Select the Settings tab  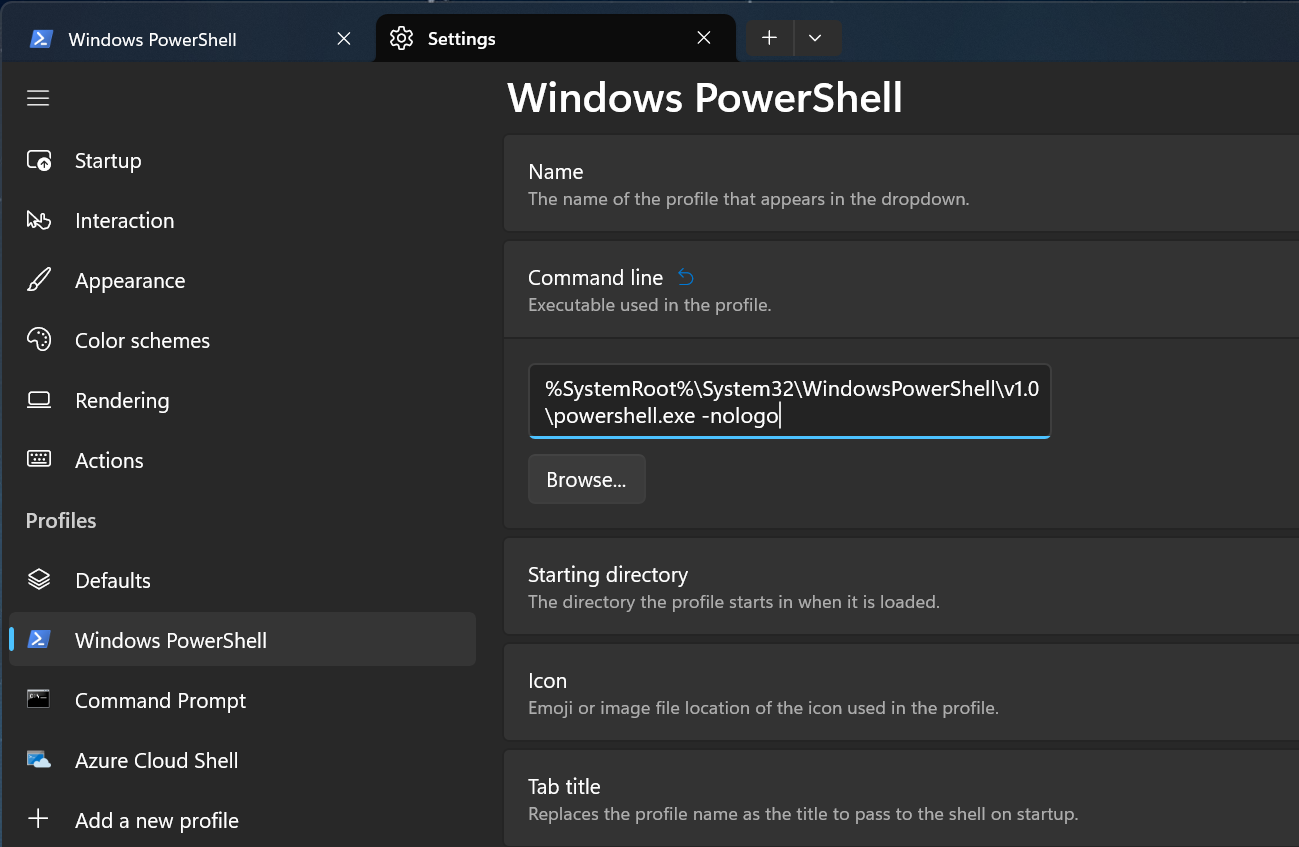462,38
